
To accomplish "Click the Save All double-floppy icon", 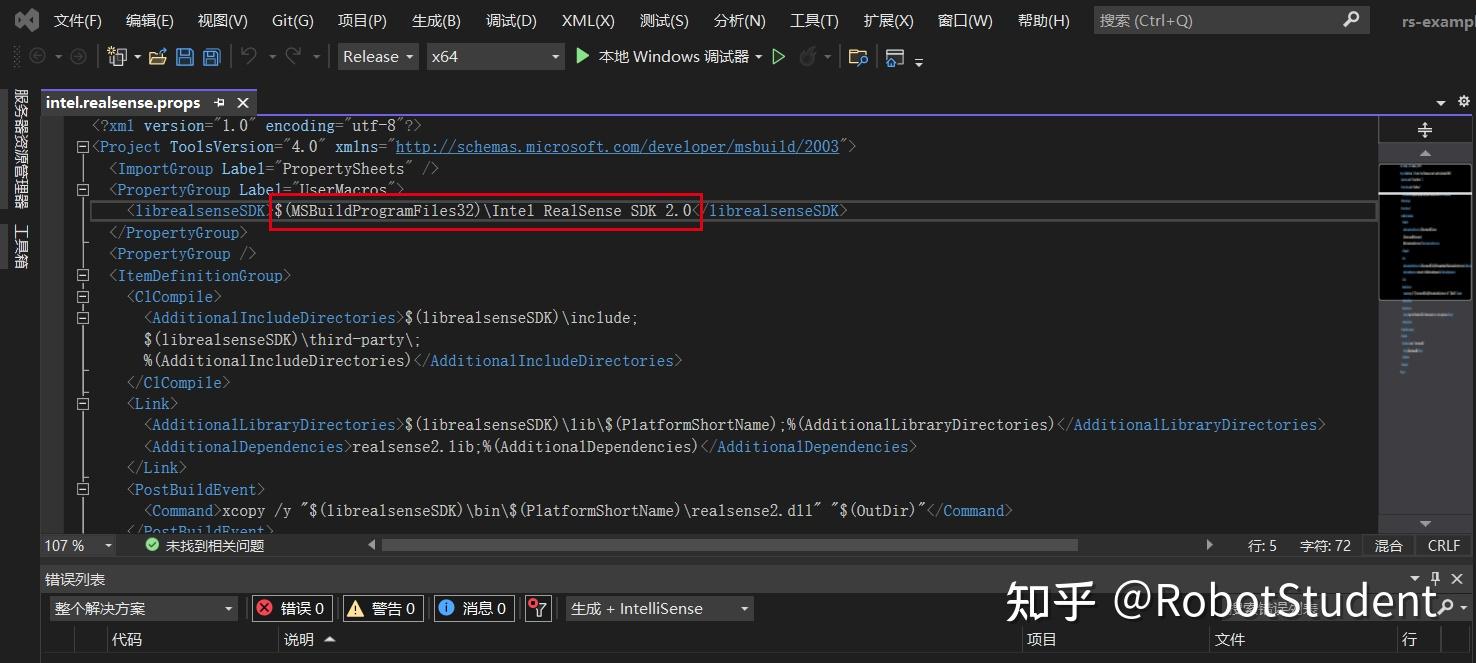I will (x=212, y=57).
